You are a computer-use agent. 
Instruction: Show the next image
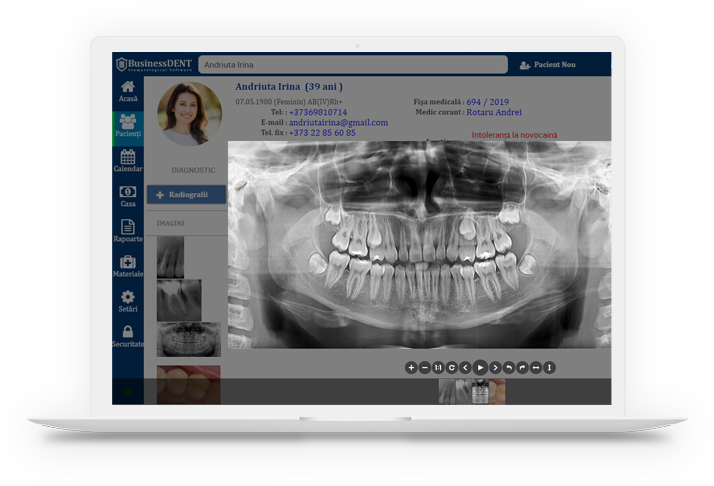click(495, 368)
